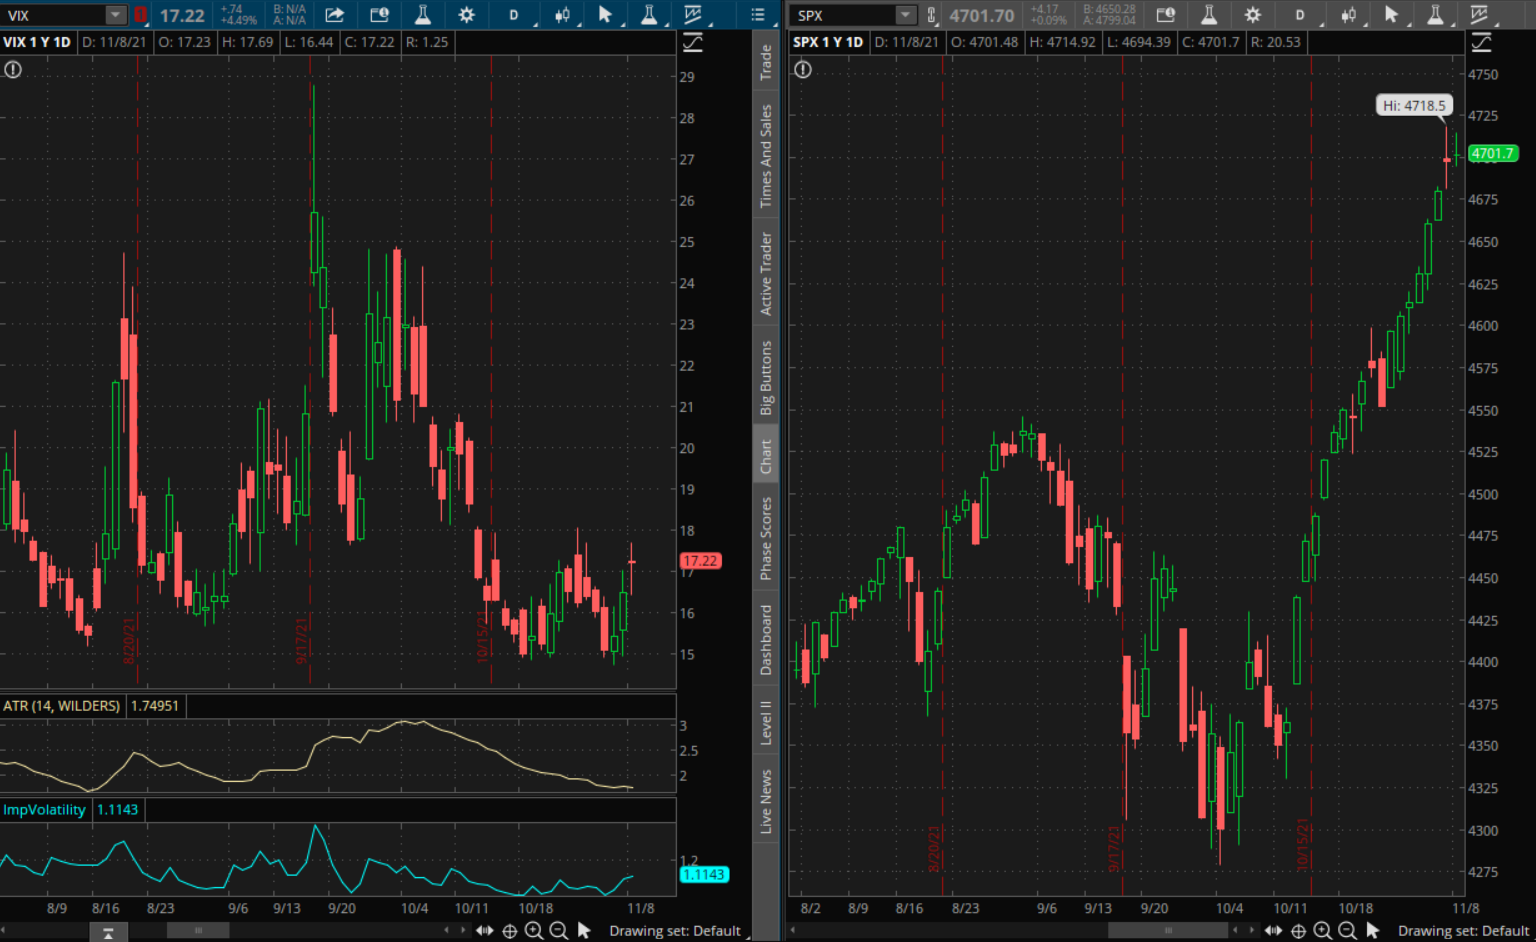Image resolution: width=1536 pixels, height=942 pixels.
Task: Click the ImpVolatility study label
Action: [x=45, y=810]
